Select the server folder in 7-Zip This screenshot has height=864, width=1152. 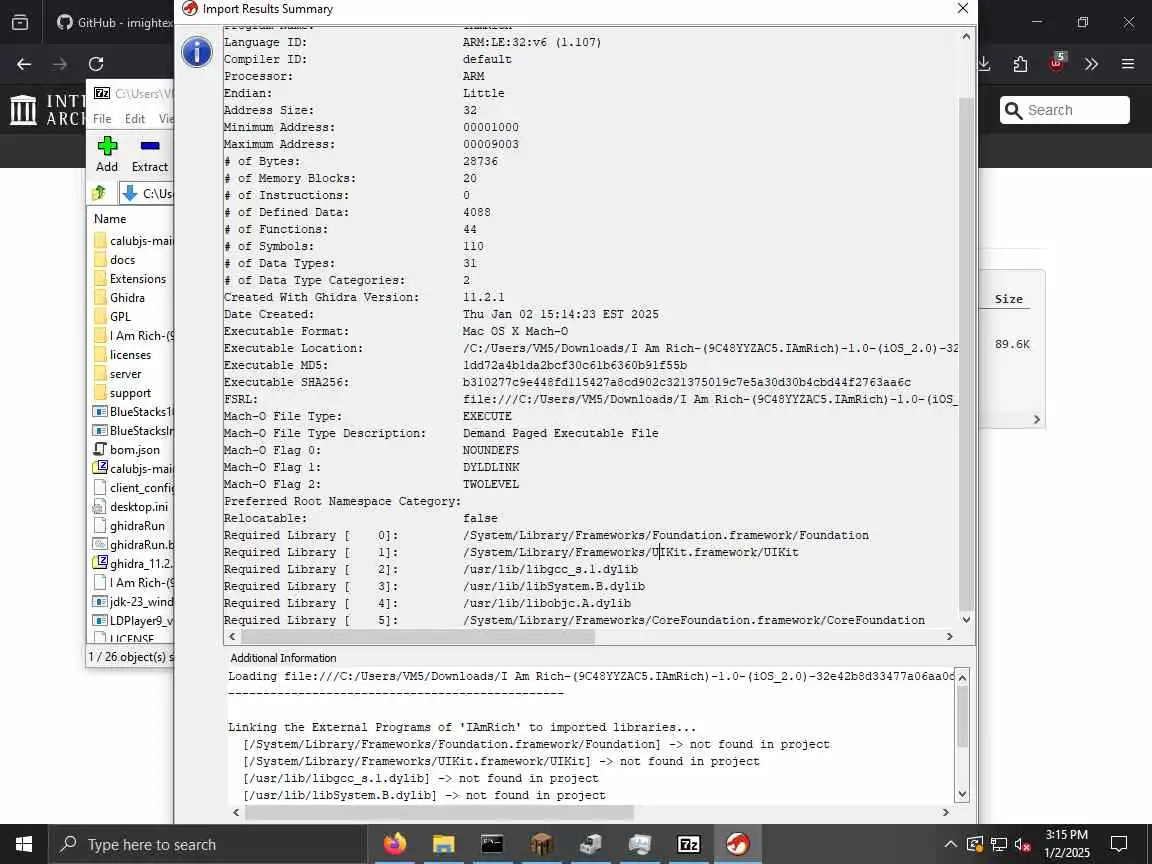[x=125, y=374]
